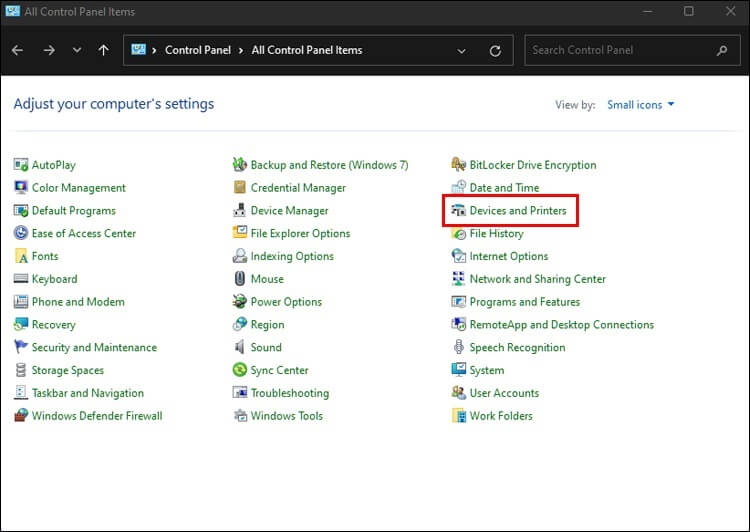This screenshot has width=750, height=532.
Task: Expand chevron between Control Panel and All Control Panel Items
Action: pos(241,50)
